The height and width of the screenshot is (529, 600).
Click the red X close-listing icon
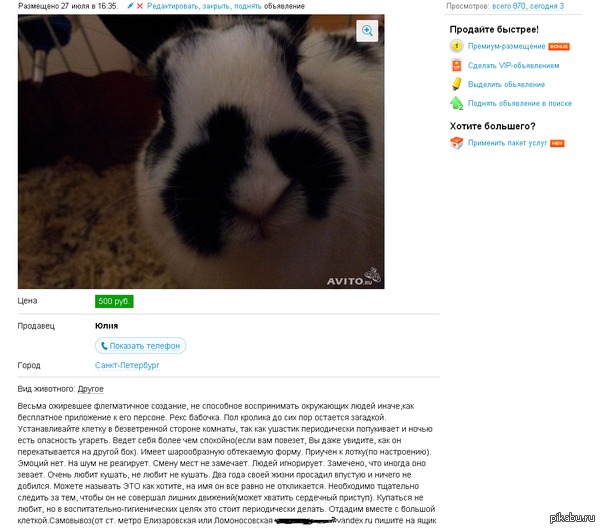(140, 6)
